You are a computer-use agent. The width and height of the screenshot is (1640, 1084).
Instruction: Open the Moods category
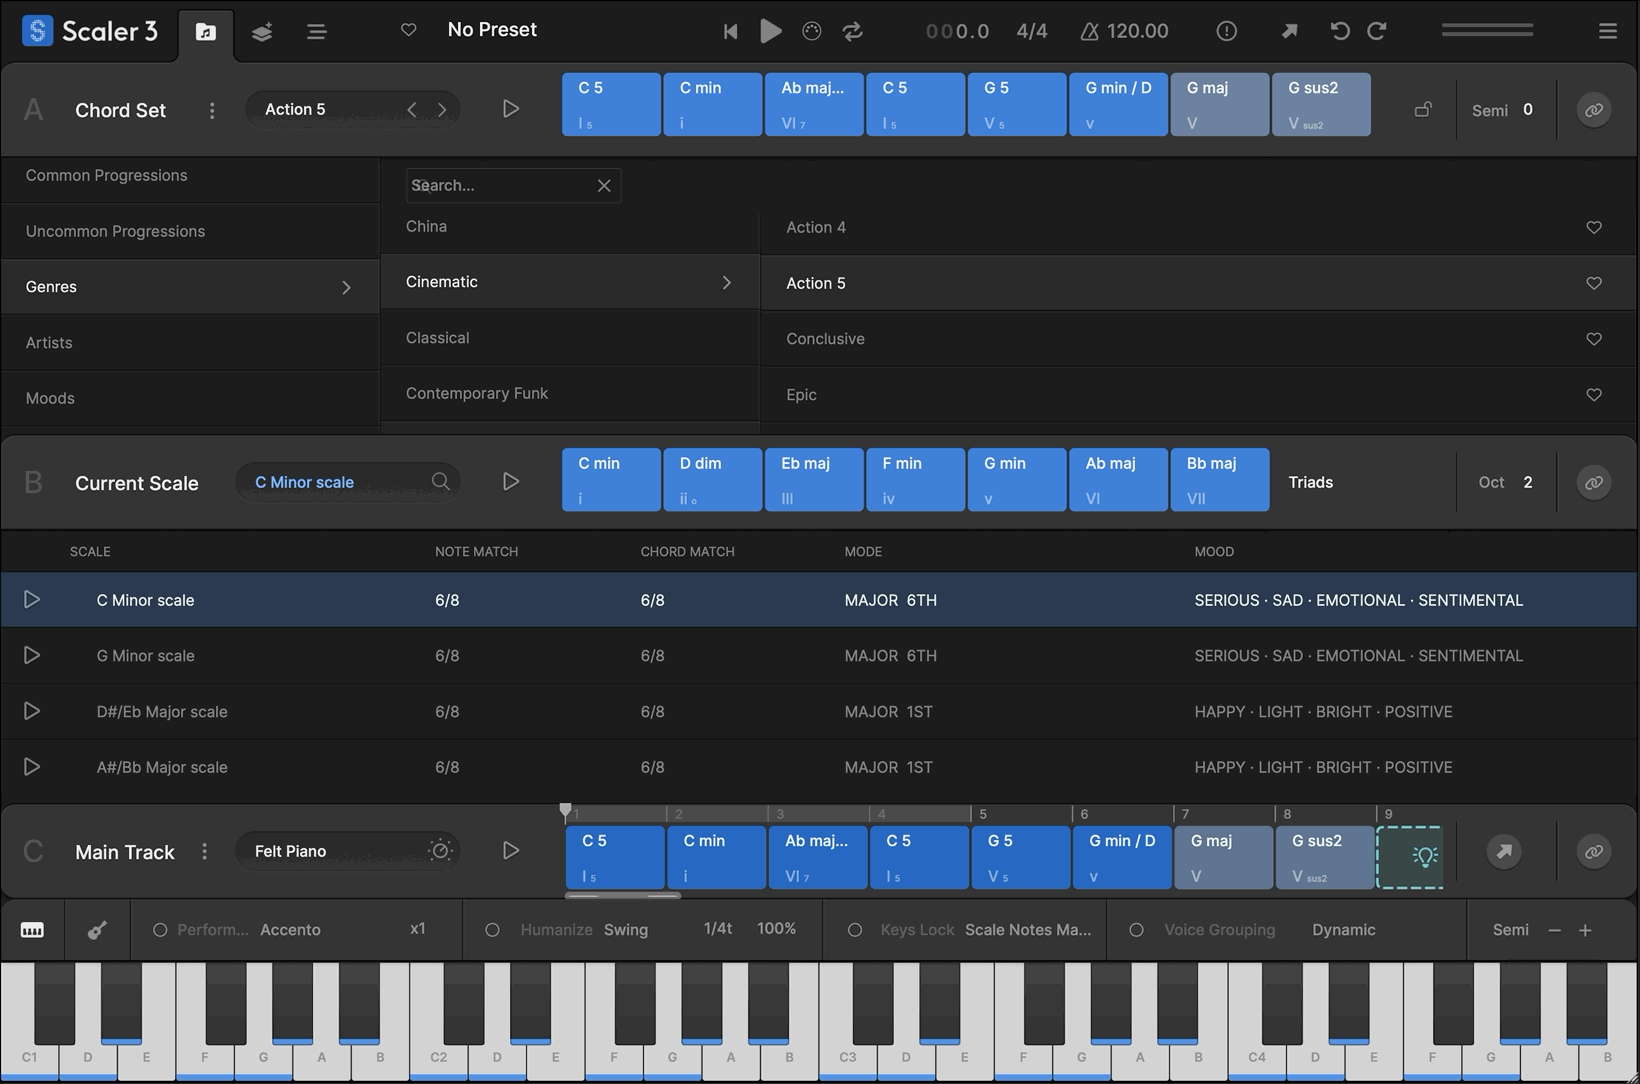(190, 398)
